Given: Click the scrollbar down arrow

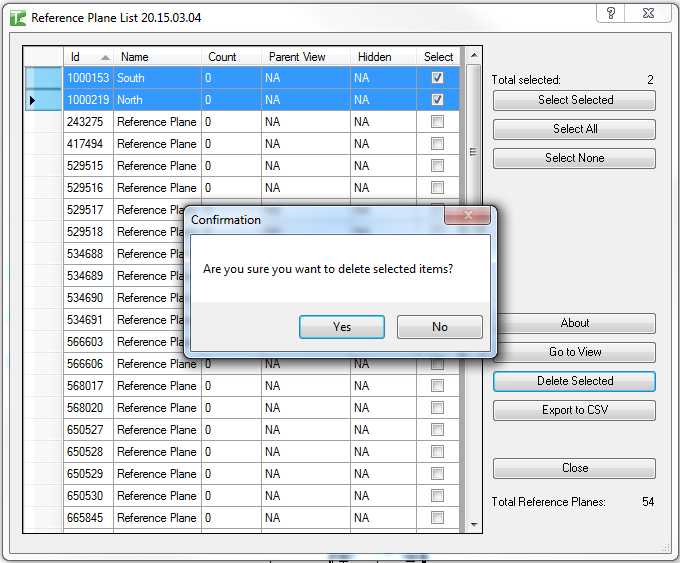Looking at the screenshot, I should 474,524.
